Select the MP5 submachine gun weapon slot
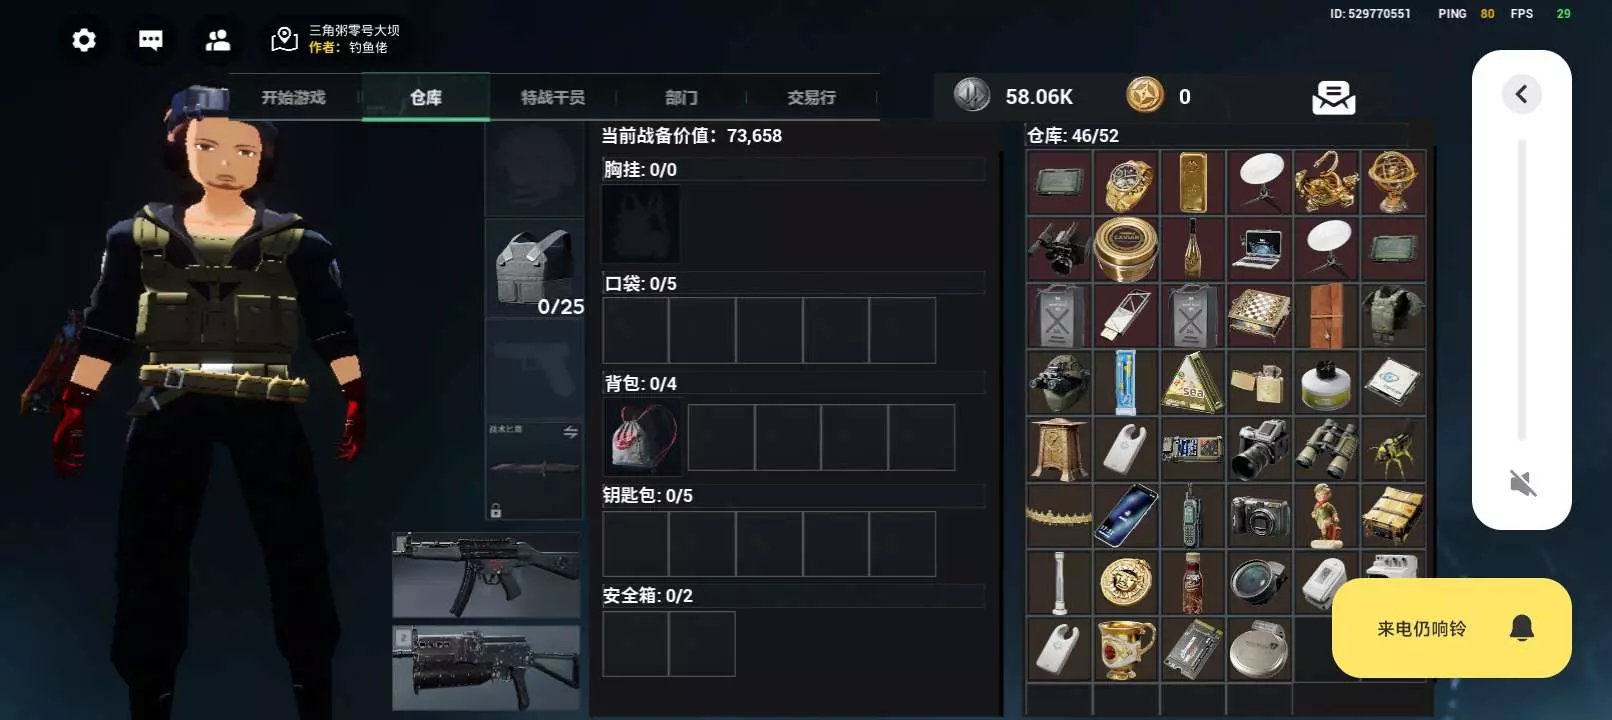Screen dimensions: 1612x720 486,575
